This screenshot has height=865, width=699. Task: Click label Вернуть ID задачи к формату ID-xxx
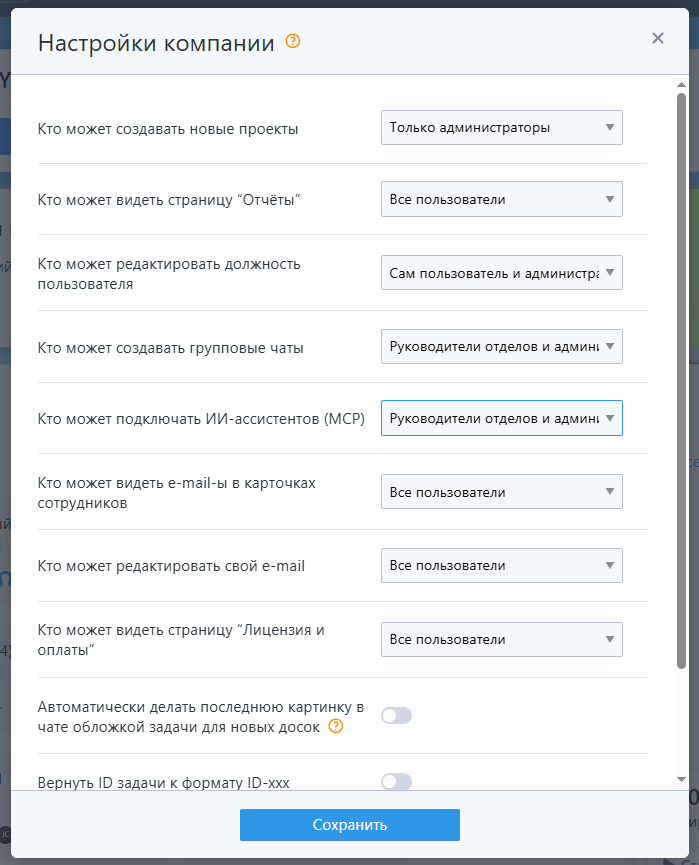point(163,783)
